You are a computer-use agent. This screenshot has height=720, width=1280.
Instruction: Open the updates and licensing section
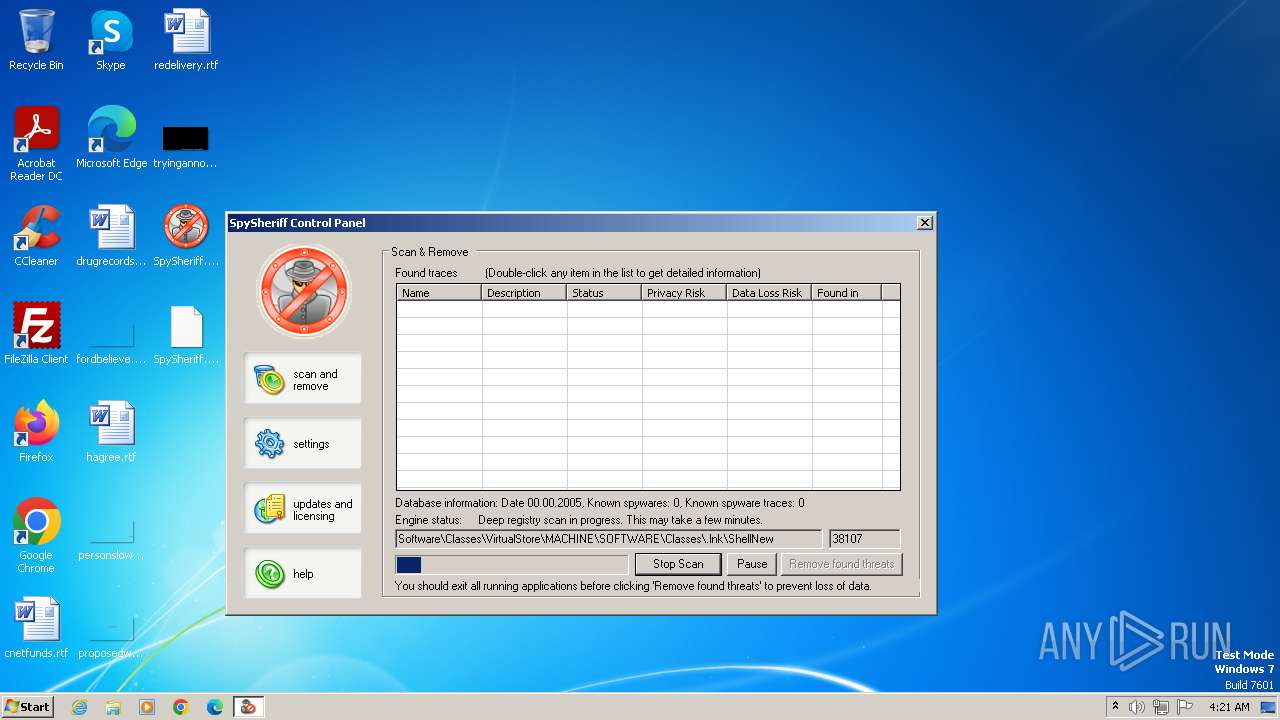point(303,509)
